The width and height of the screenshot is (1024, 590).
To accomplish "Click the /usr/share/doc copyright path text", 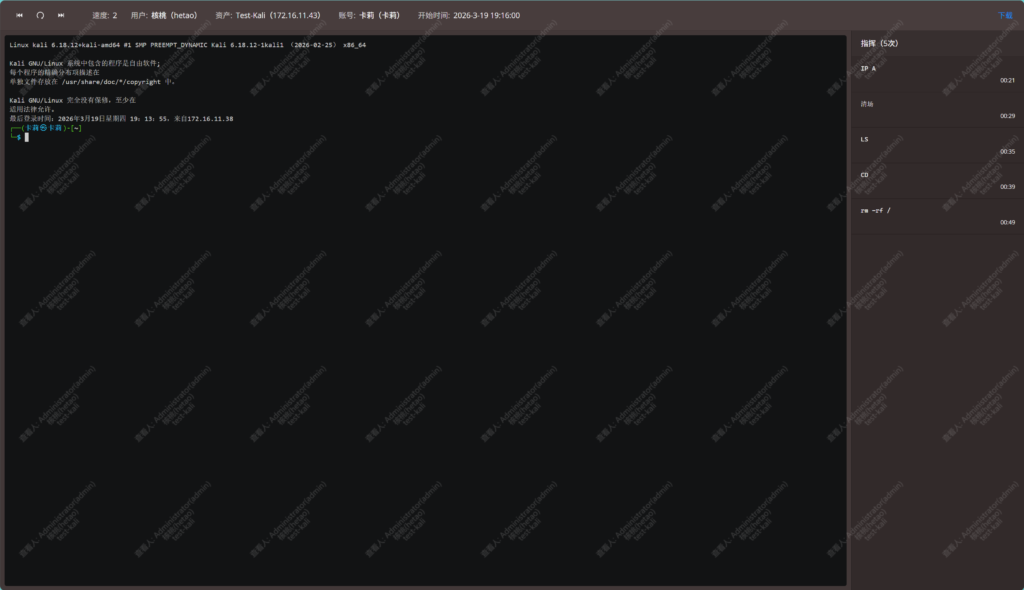I will (x=111, y=82).
